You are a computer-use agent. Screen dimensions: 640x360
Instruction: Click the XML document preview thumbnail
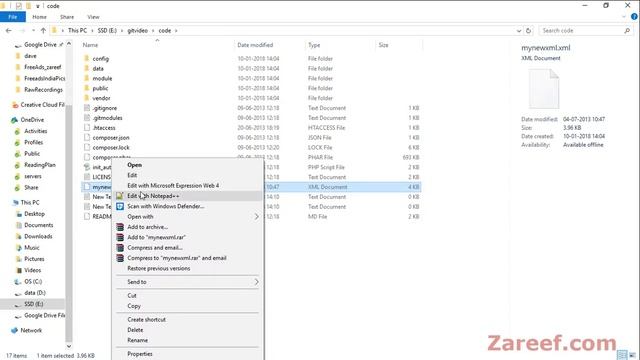point(544,89)
